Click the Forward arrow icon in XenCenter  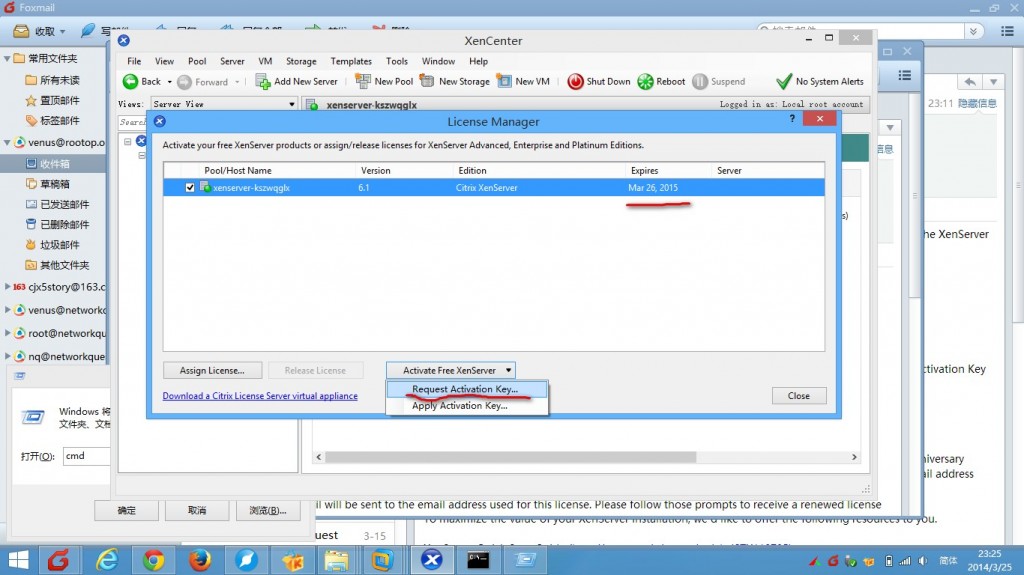tap(185, 82)
